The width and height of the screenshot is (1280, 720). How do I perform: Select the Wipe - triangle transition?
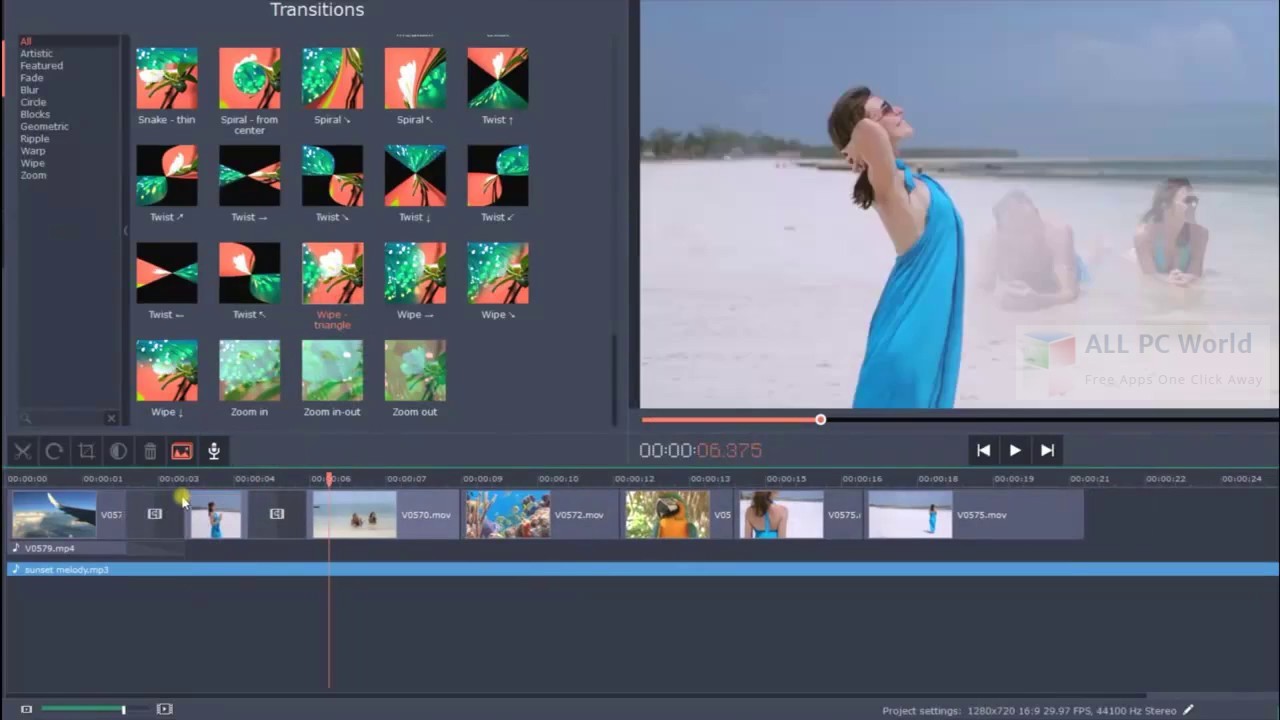(x=331, y=272)
